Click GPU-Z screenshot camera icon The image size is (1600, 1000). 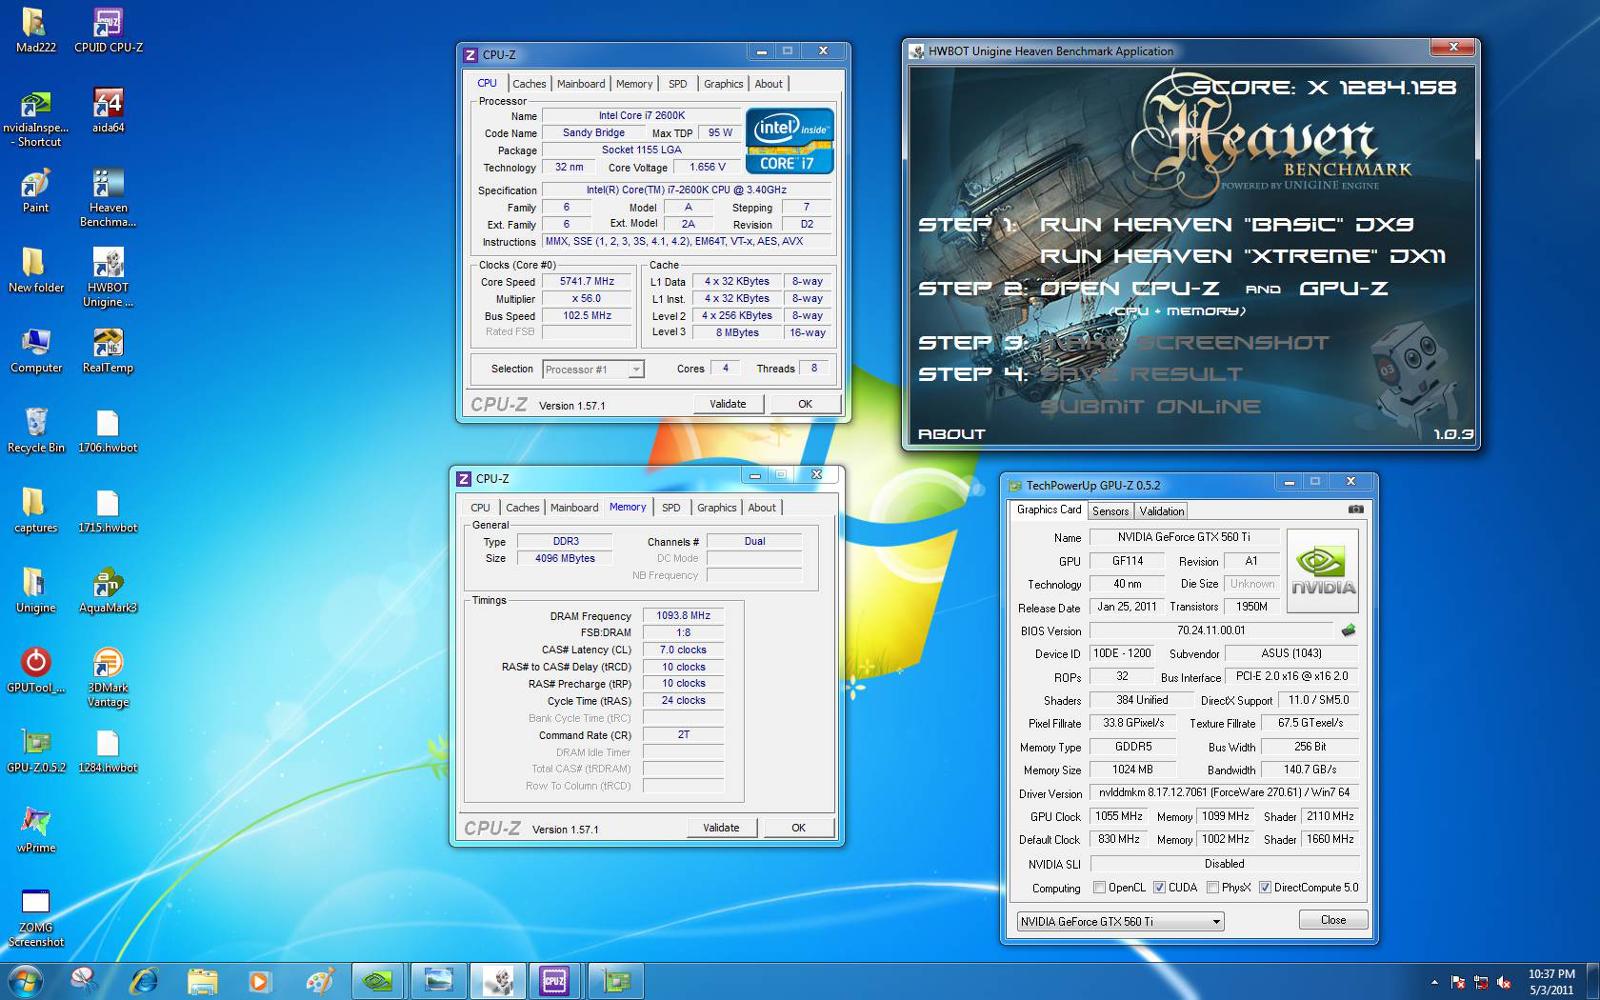1355,509
